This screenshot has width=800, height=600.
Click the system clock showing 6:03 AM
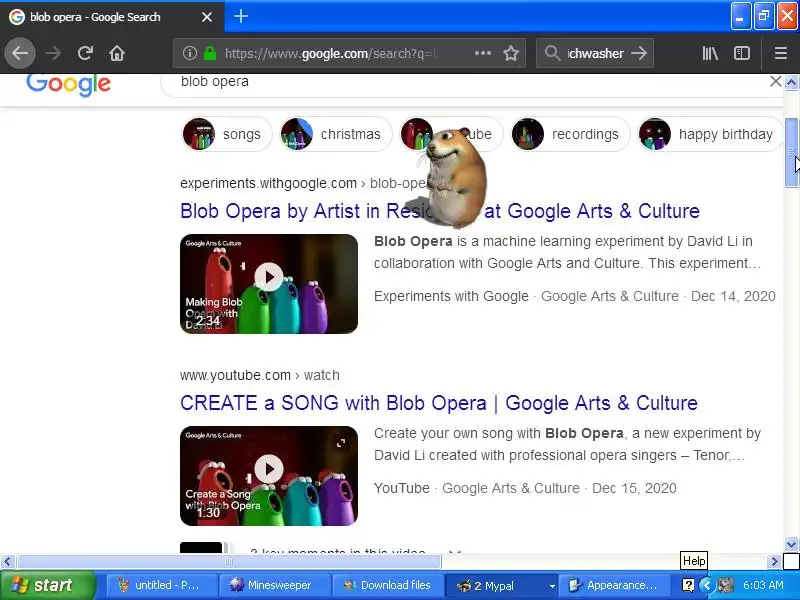pos(763,585)
